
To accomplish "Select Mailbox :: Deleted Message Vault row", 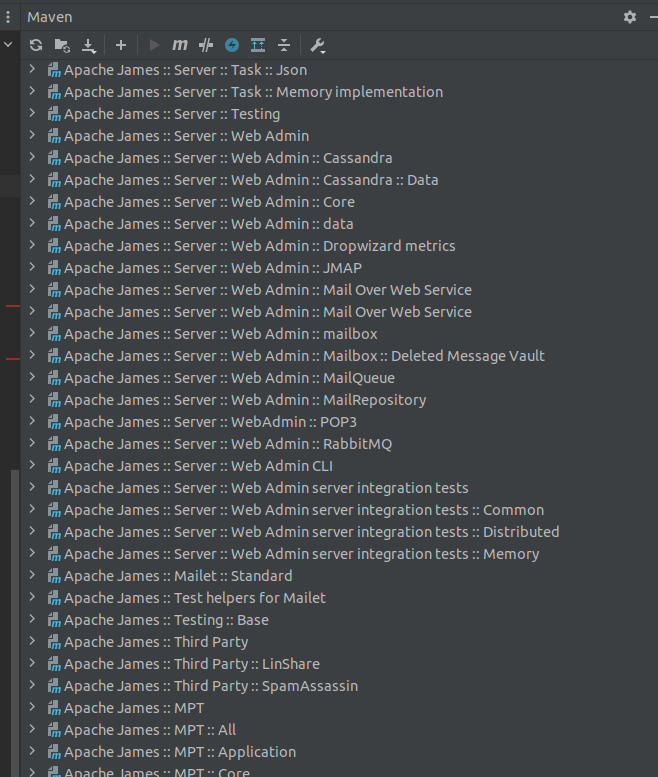I will pos(339,356).
